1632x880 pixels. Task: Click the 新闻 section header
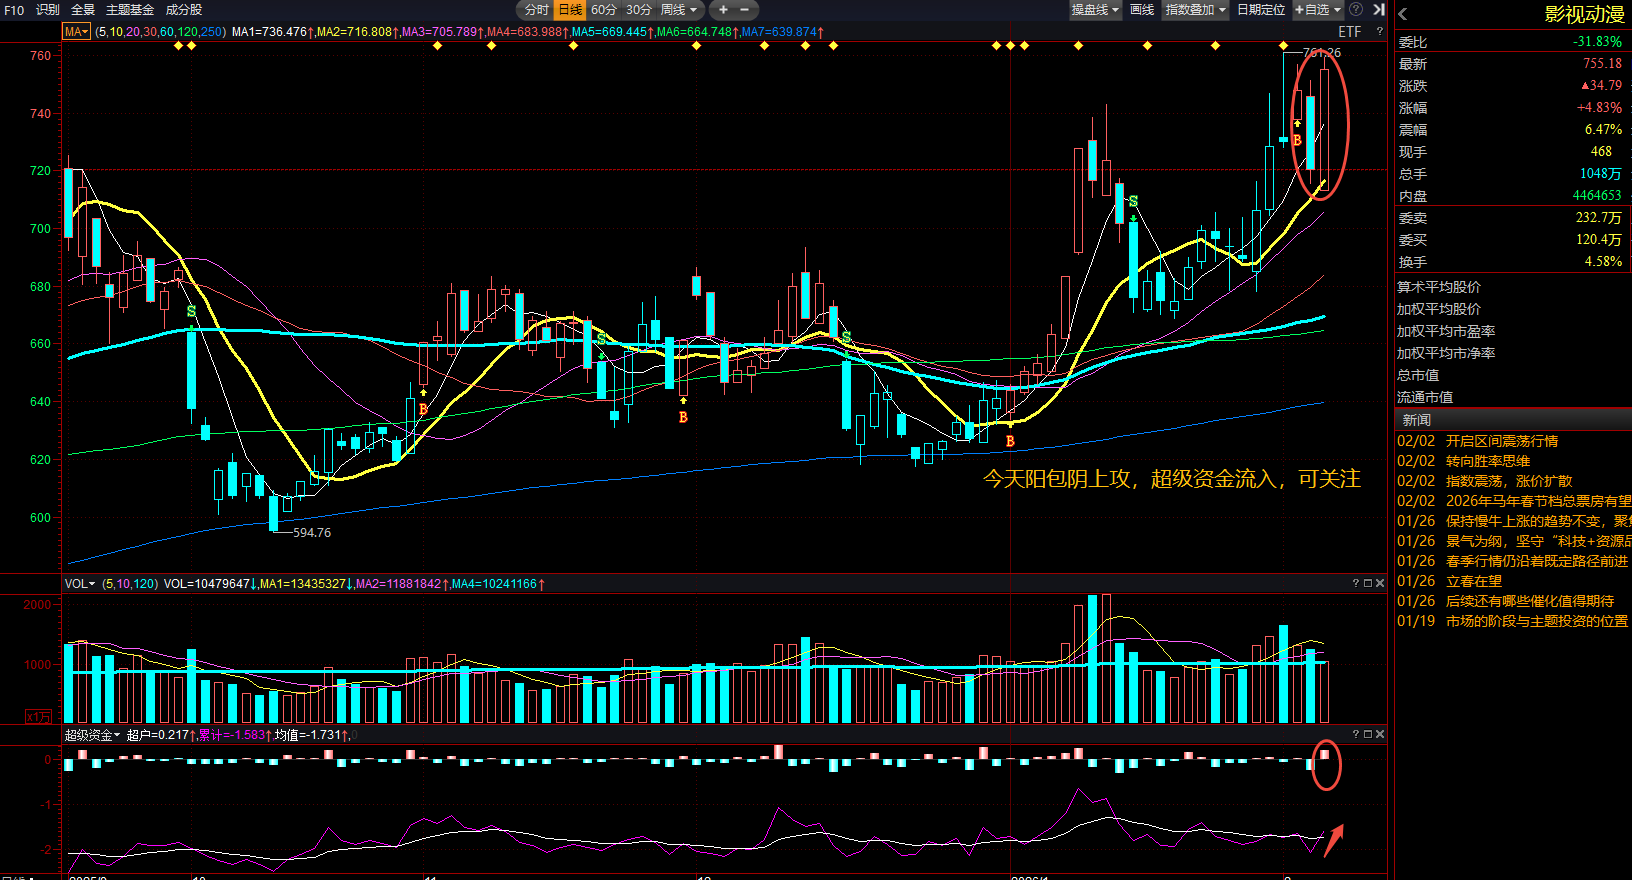tap(1416, 420)
